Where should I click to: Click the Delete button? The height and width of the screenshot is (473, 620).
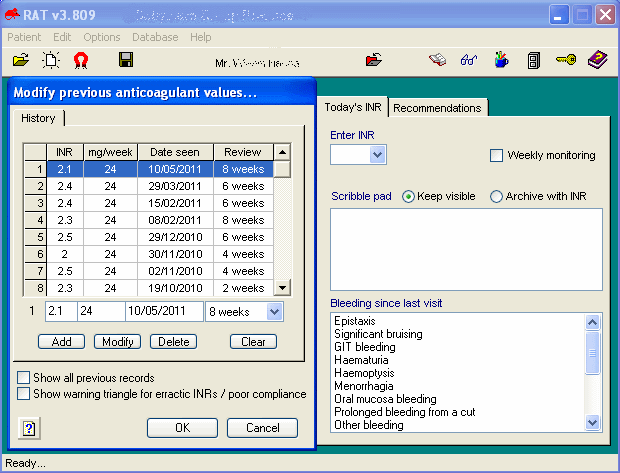174,342
